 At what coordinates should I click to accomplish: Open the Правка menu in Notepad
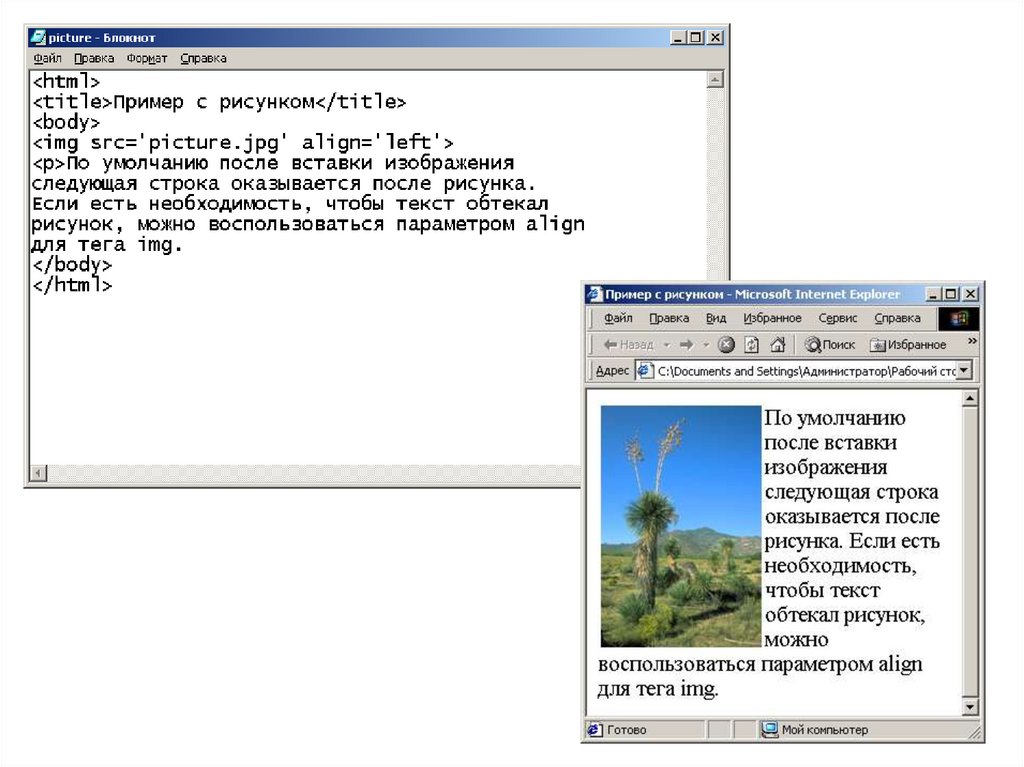(94, 58)
